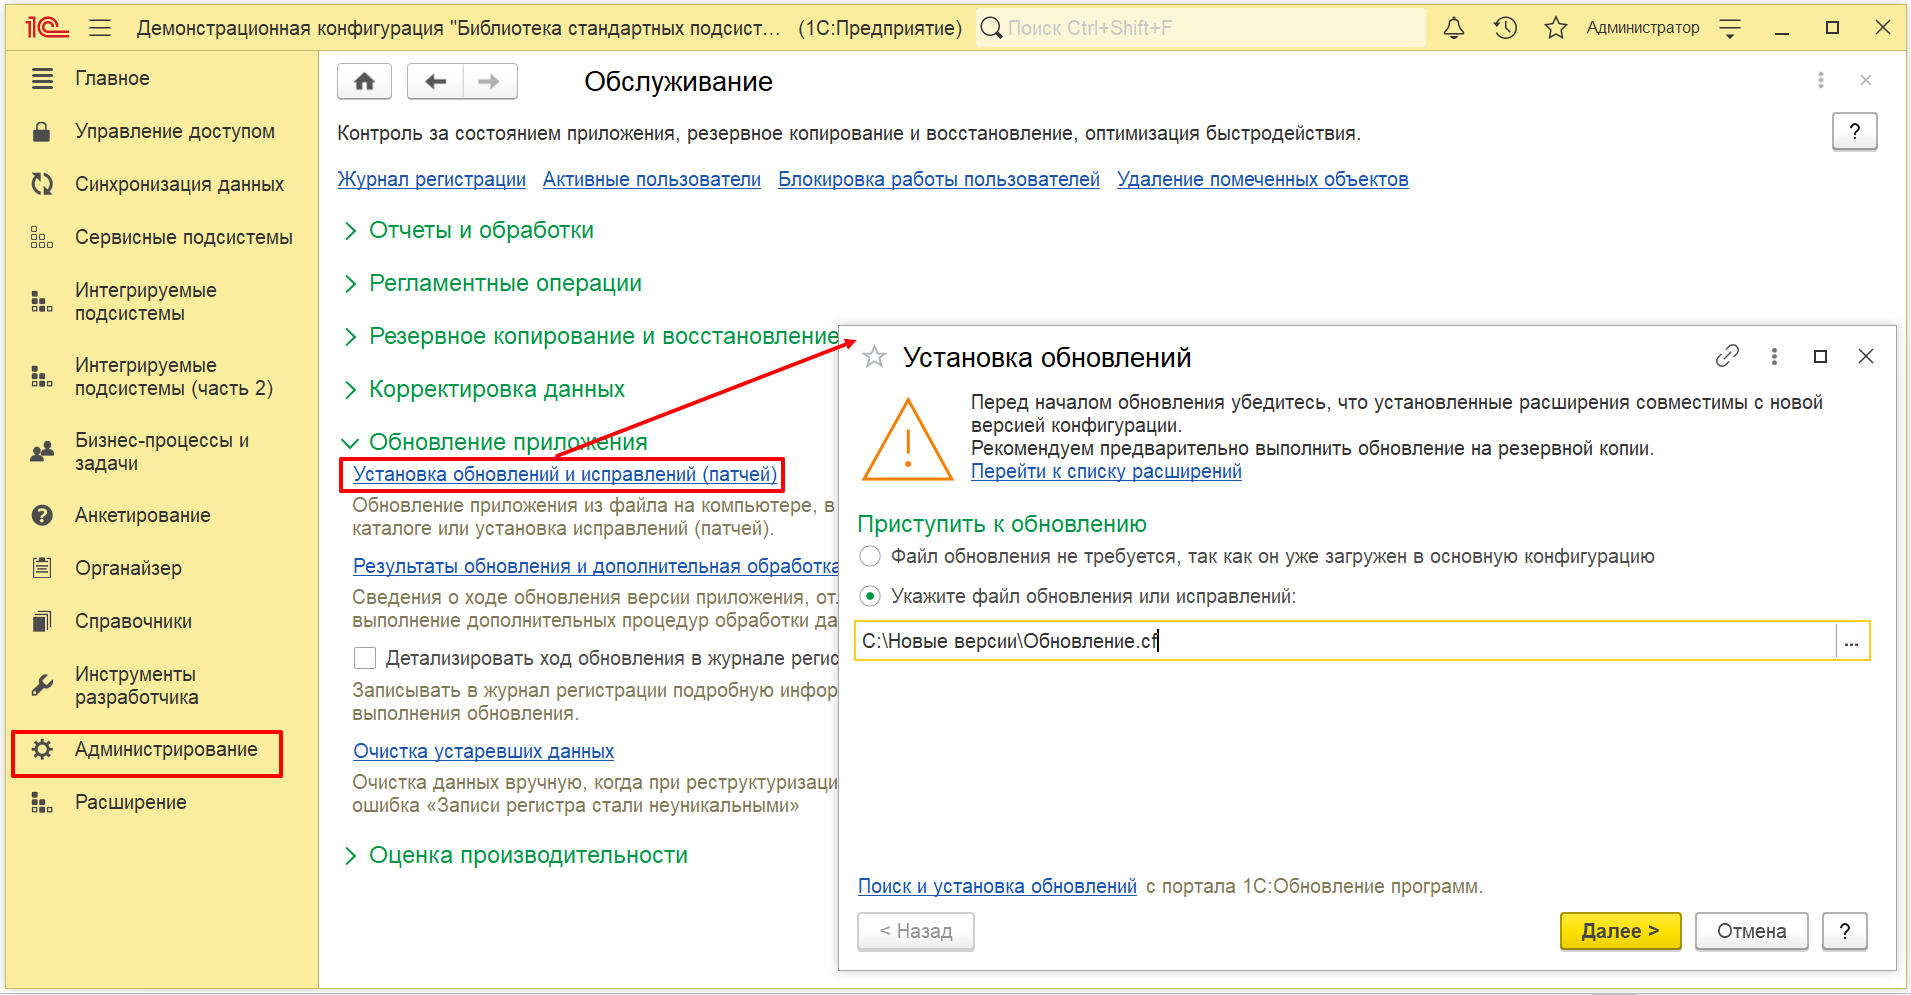Open more menu in Установка обновлений dialog
Image resolution: width=1911 pixels, height=995 pixels.
(x=1774, y=356)
